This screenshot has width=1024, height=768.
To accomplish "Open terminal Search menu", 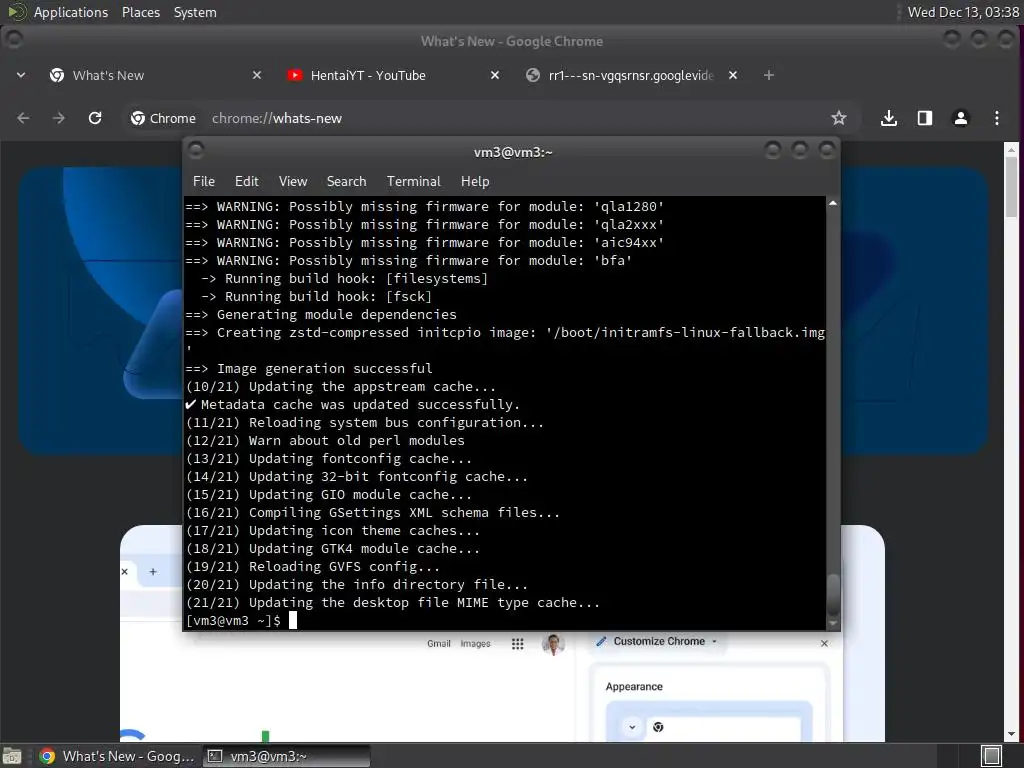I will pos(346,182).
